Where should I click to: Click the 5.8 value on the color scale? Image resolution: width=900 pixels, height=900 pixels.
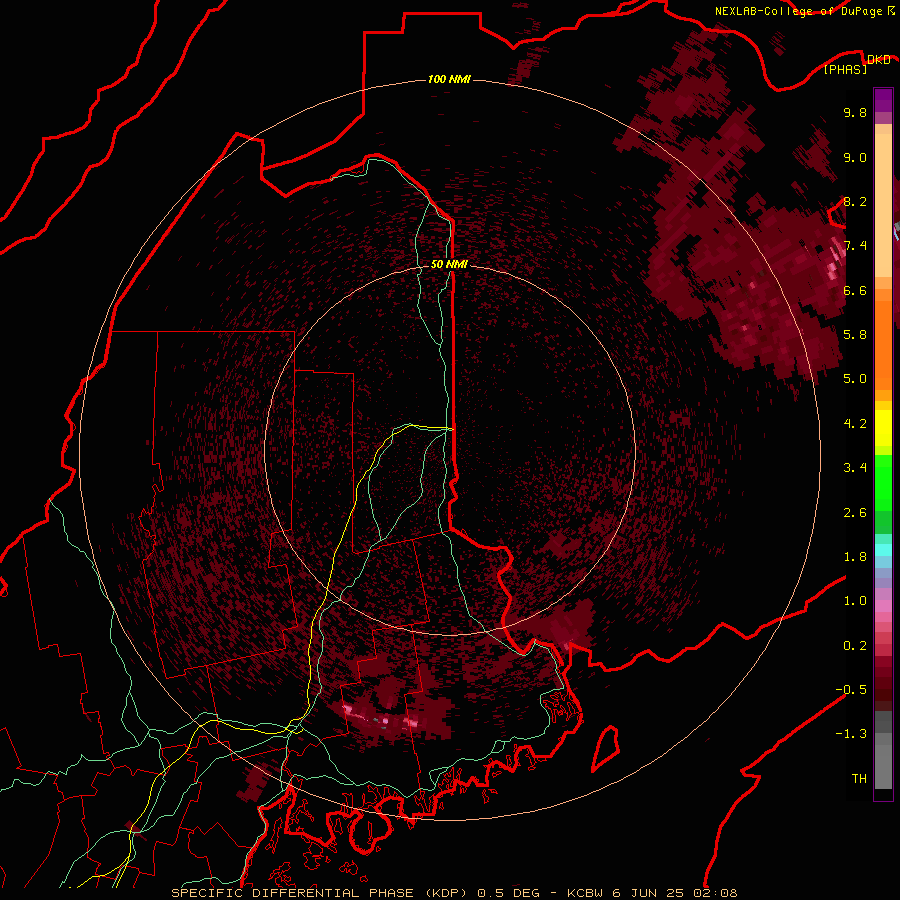[x=855, y=335]
